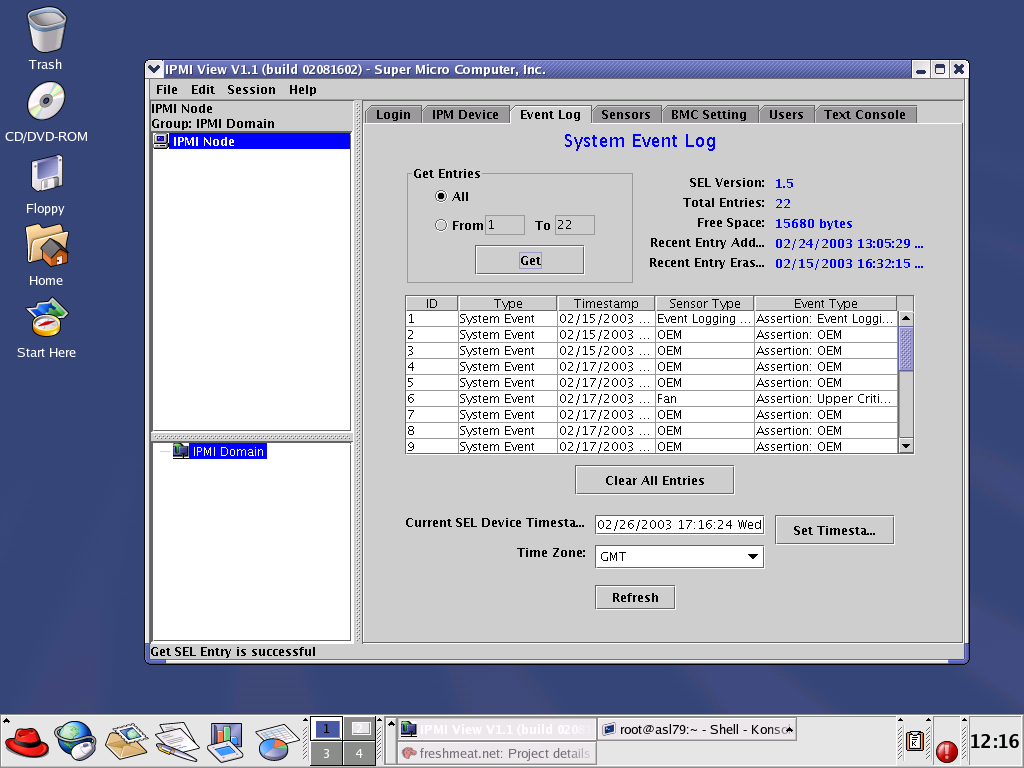
Task: Click the event table scroll up arrow
Action: (x=906, y=319)
